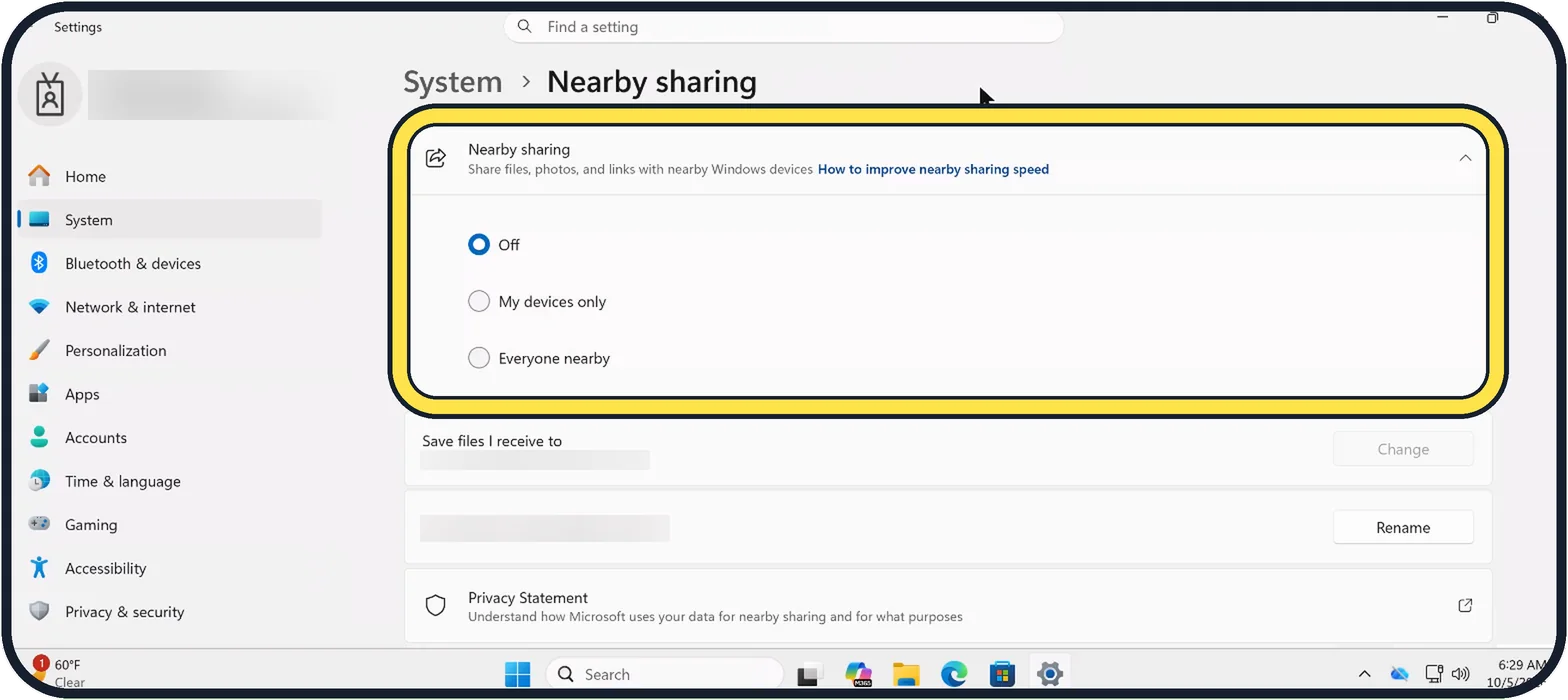Click the volume speaker tray icon
Viewport: 1568px width, 700px height.
1460,674
